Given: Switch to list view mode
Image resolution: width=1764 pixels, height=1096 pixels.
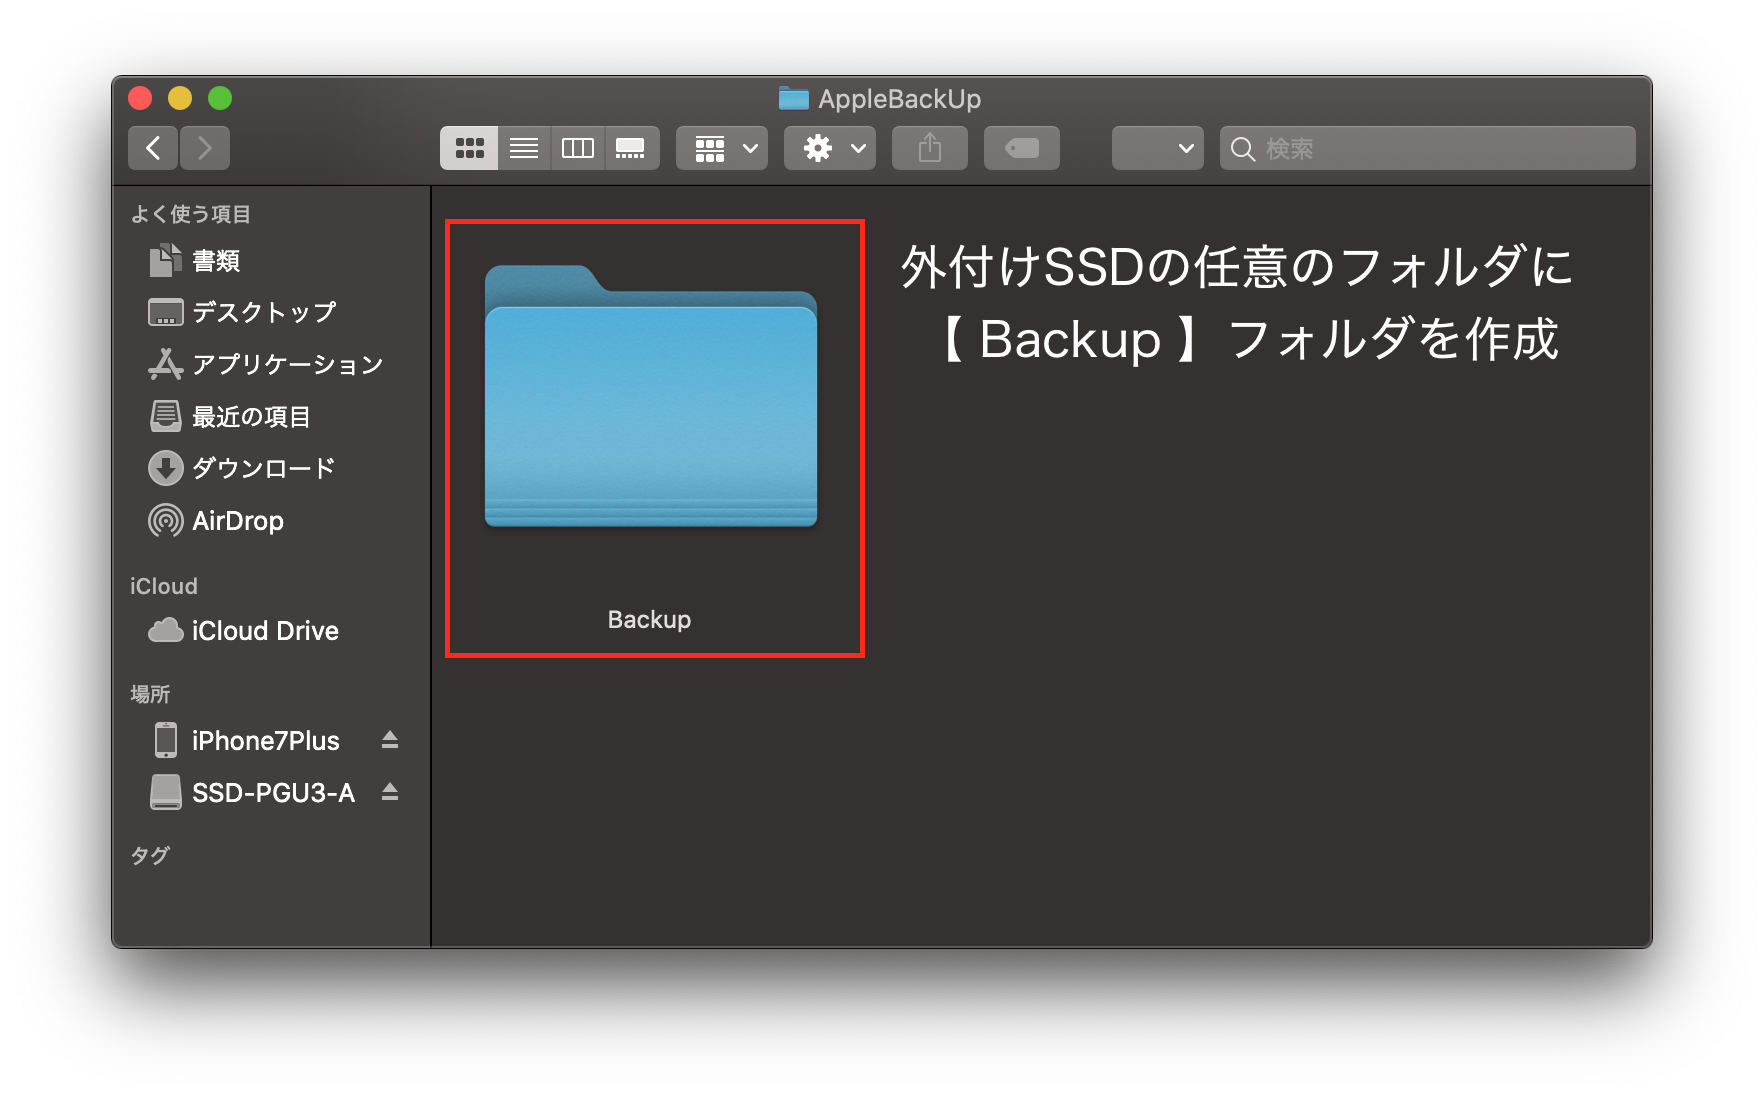Looking at the screenshot, I should tap(524, 148).
